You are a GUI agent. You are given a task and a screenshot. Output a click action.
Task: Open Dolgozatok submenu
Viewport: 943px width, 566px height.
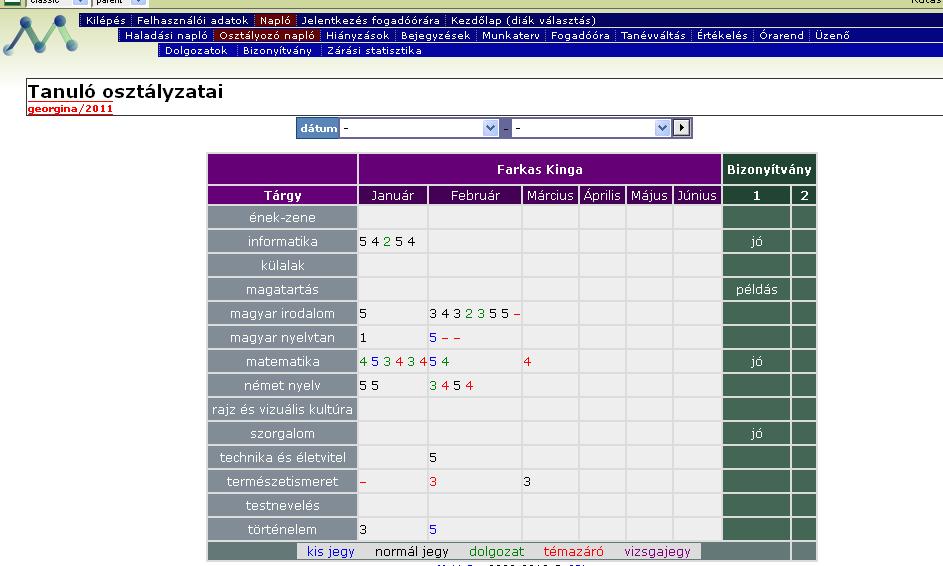pyautogui.click(x=196, y=51)
